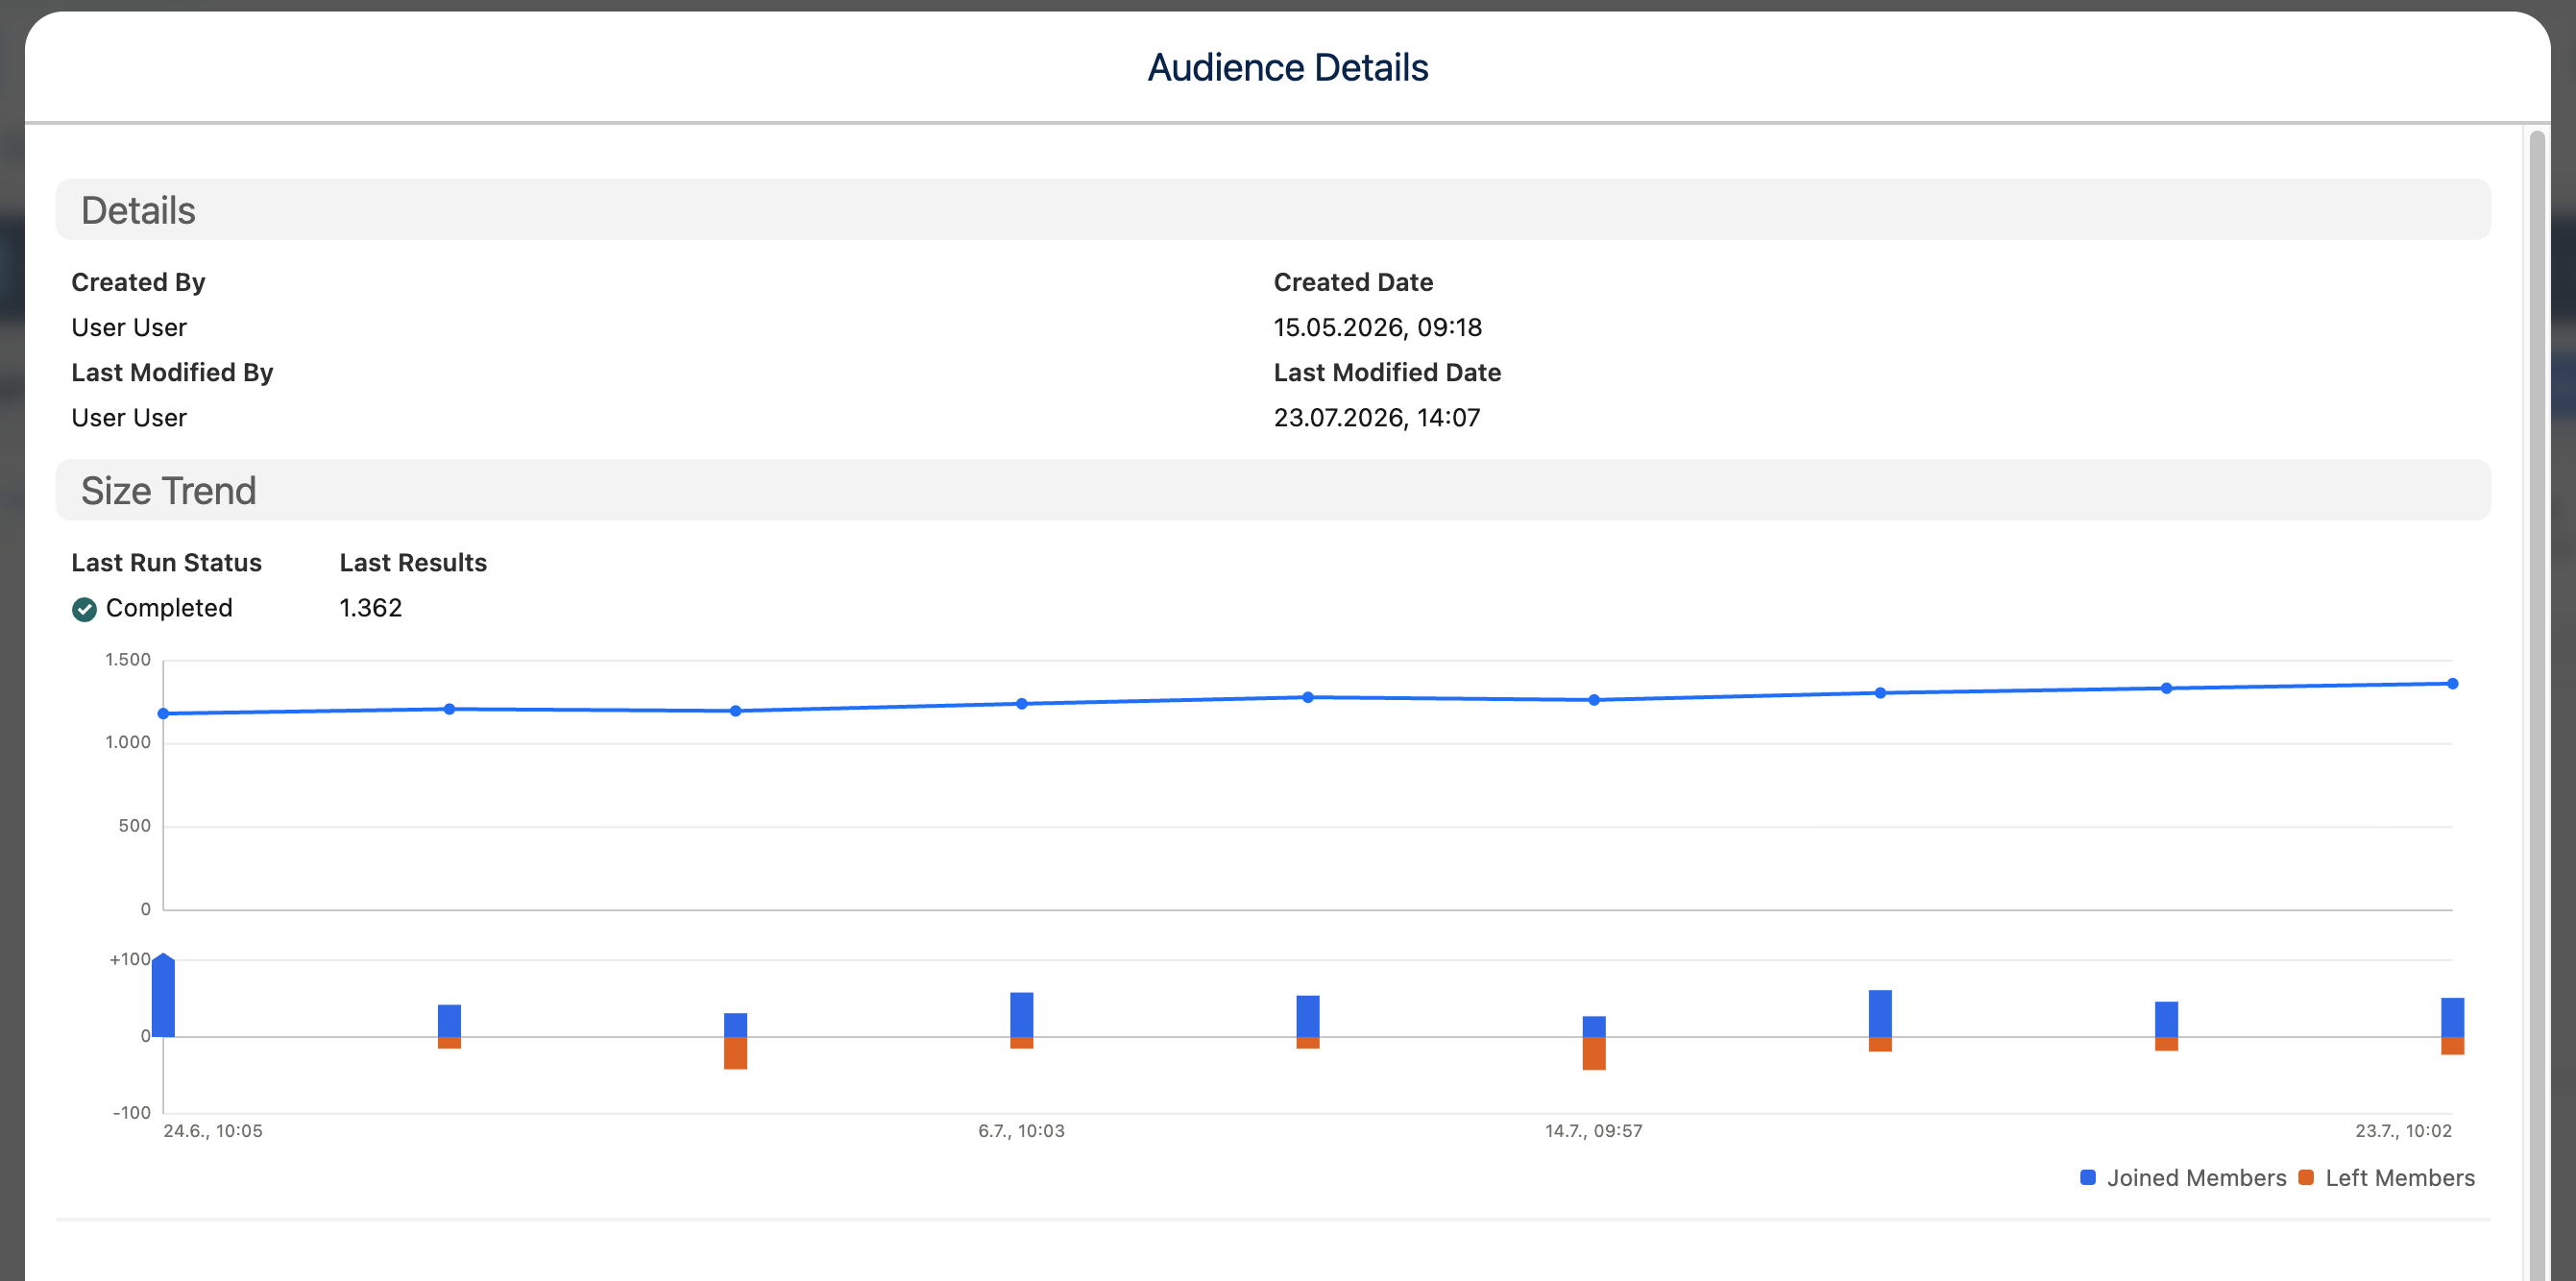This screenshot has height=1281, width=2576.
Task: Click the Last Modified Date label
Action: (x=1387, y=373)
